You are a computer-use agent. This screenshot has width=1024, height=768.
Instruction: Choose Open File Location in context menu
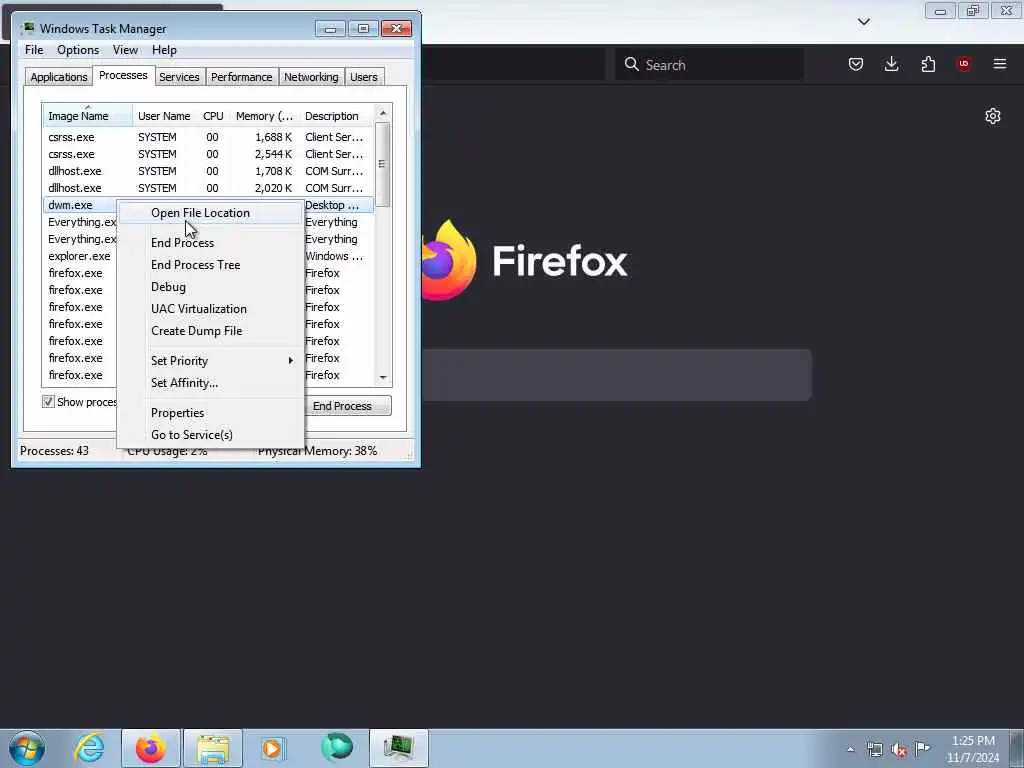click(210, 213)
